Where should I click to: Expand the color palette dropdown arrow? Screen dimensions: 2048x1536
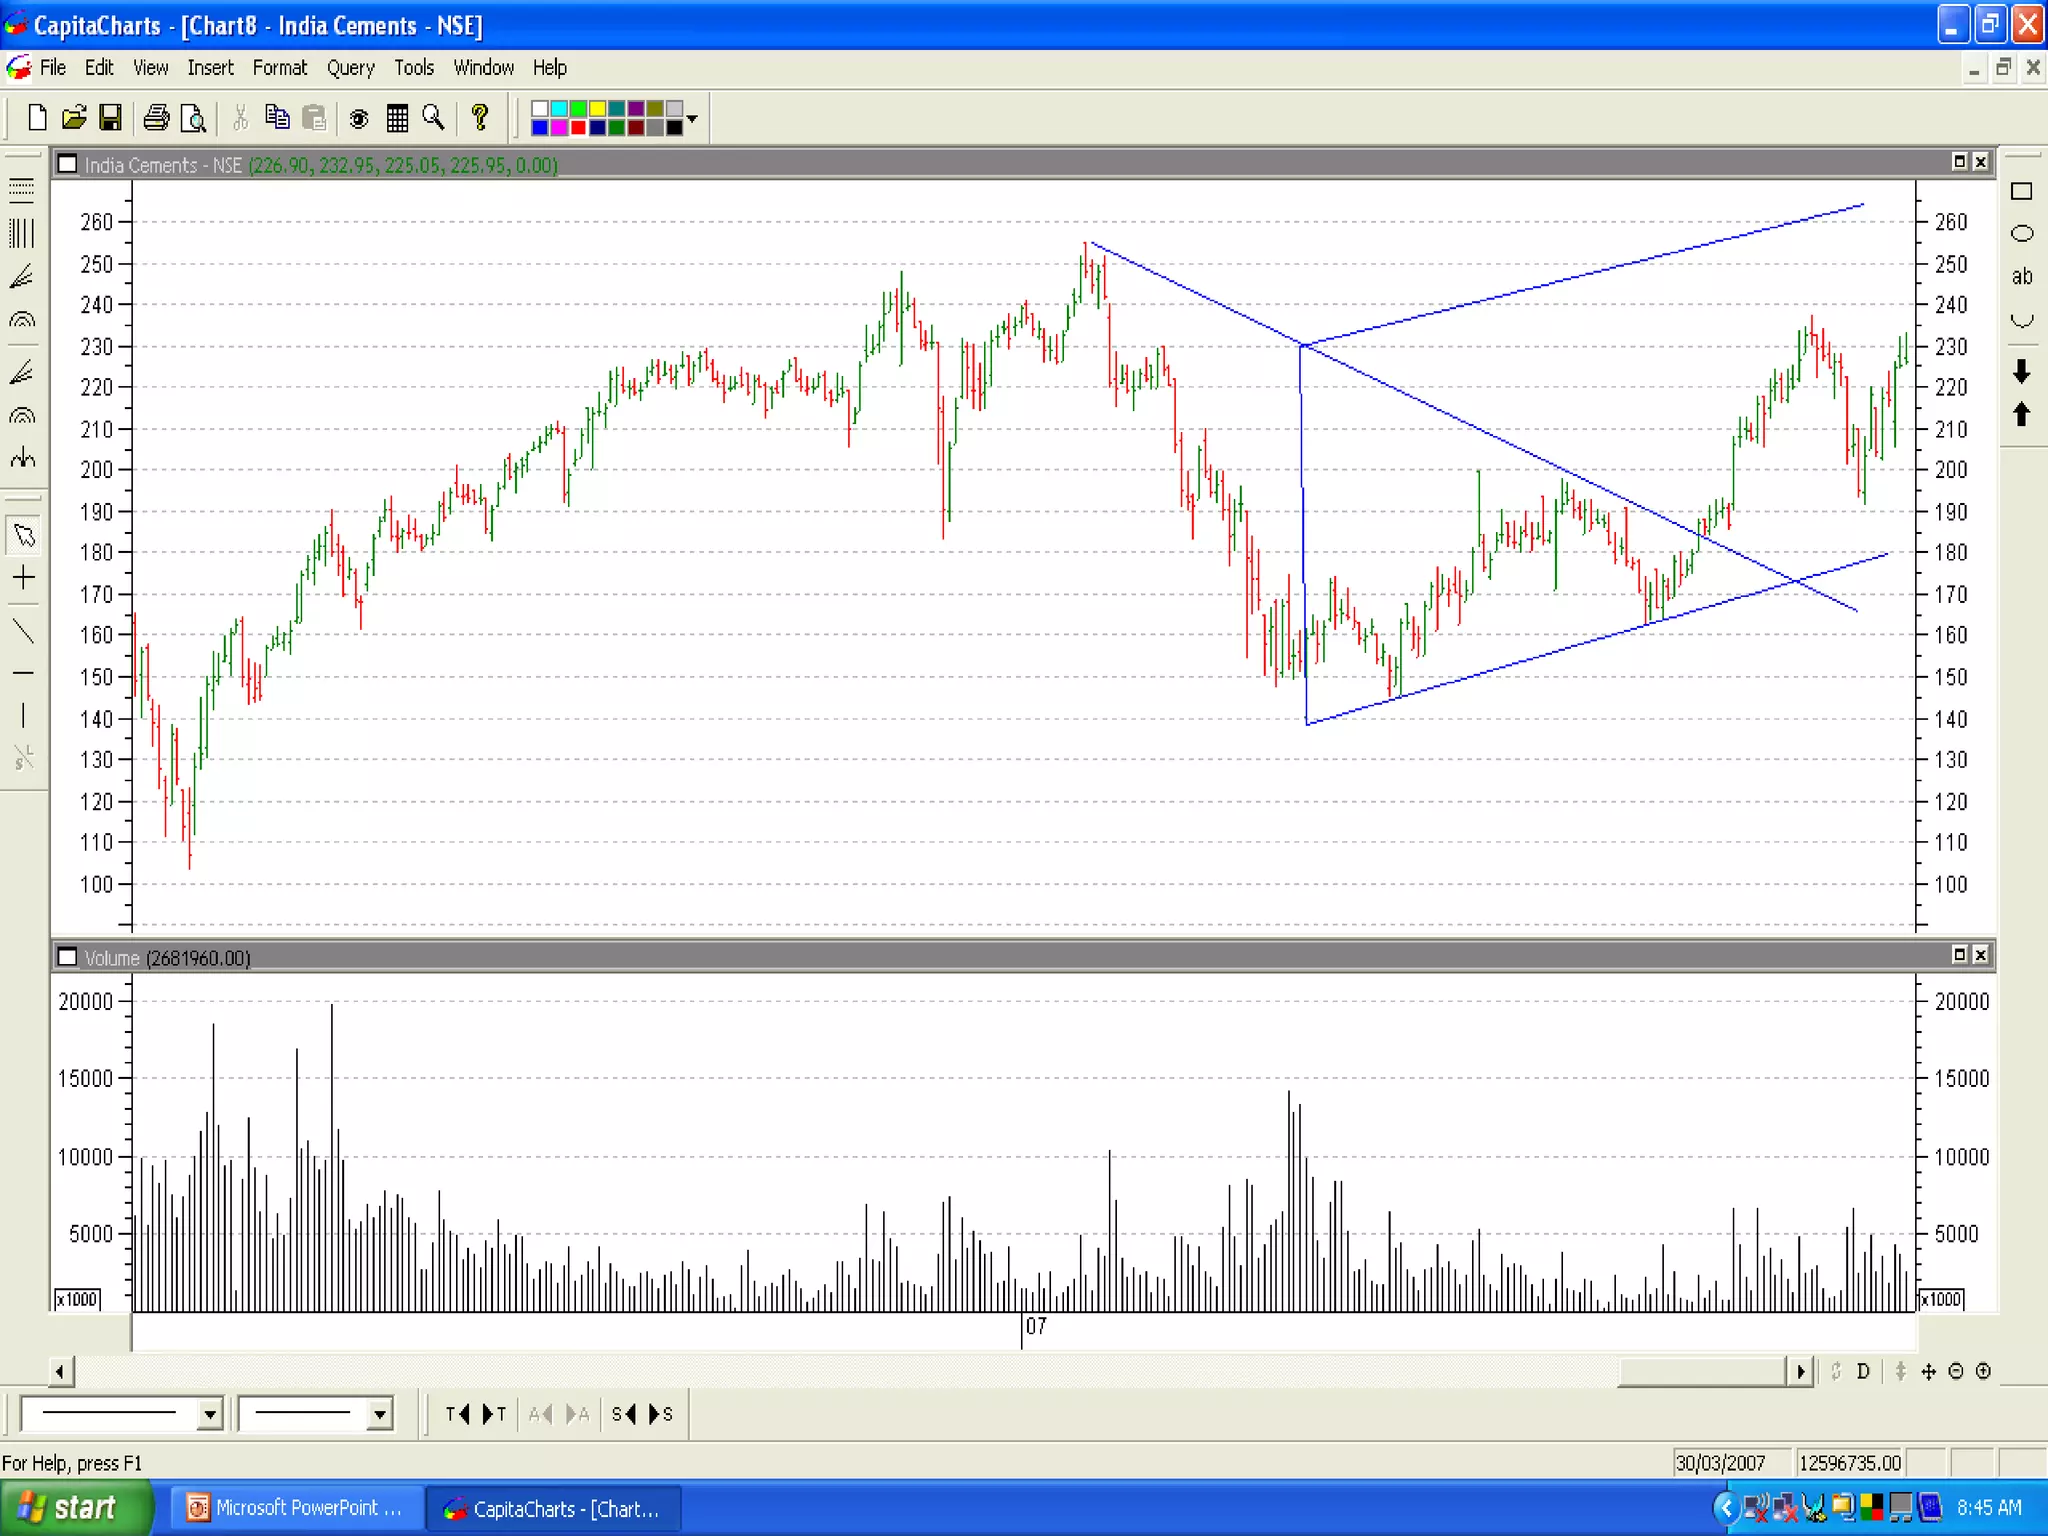point(692,118)
